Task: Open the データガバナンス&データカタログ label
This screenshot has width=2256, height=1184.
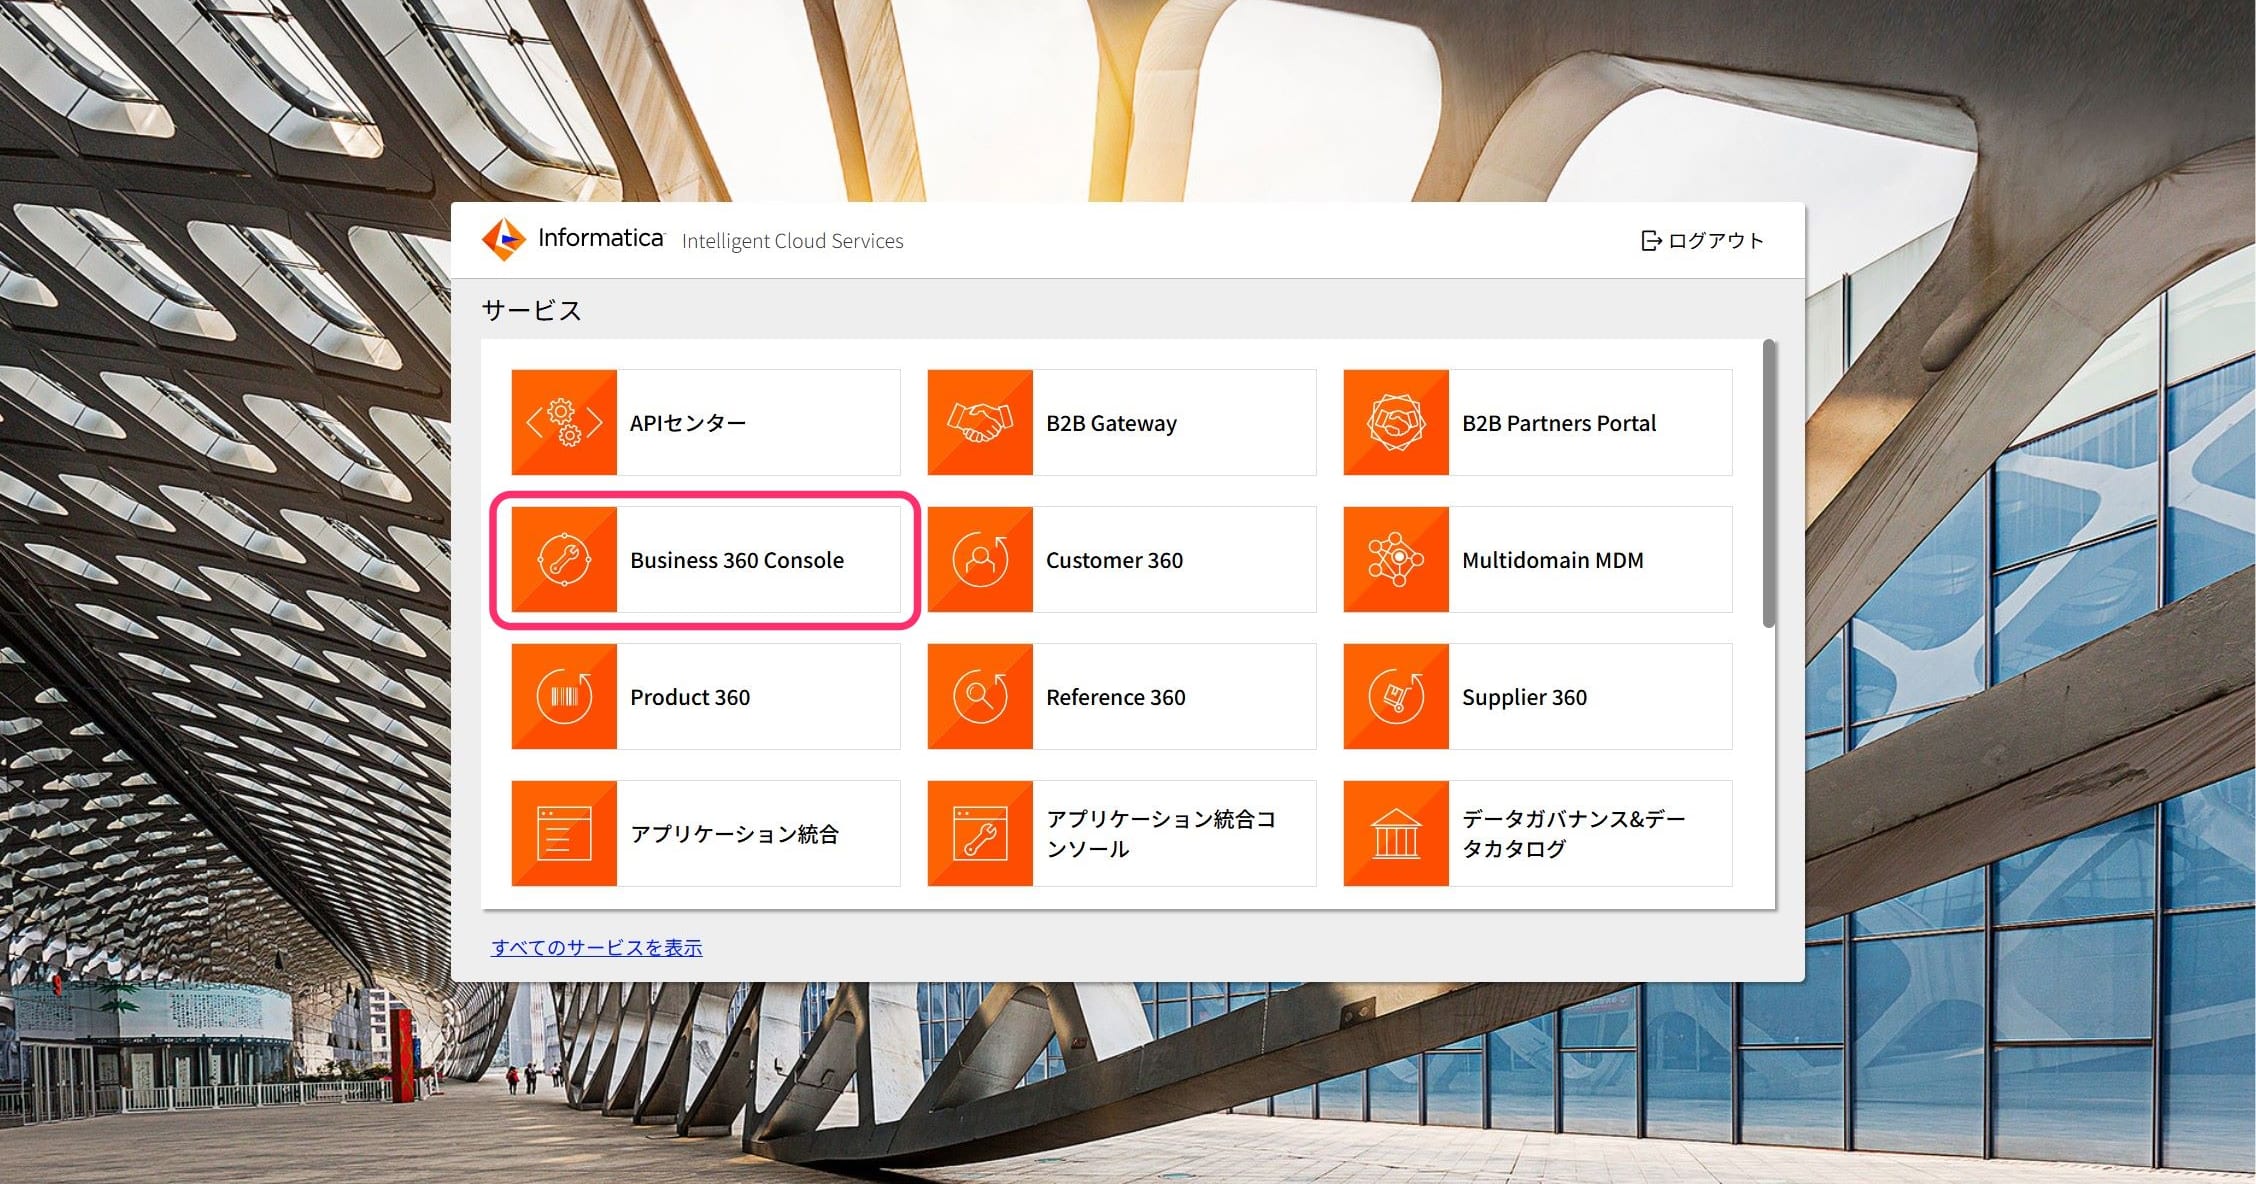Action: point(1574,834)
